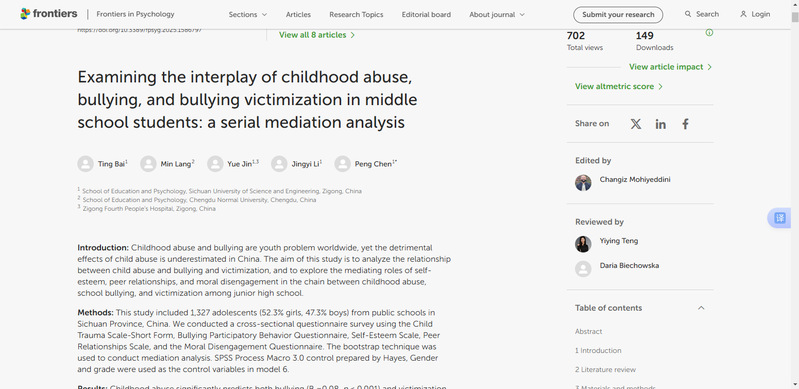Screen dimensions: 799x389
Task: Click View all 8 articles link
Action: click(317, 35)
